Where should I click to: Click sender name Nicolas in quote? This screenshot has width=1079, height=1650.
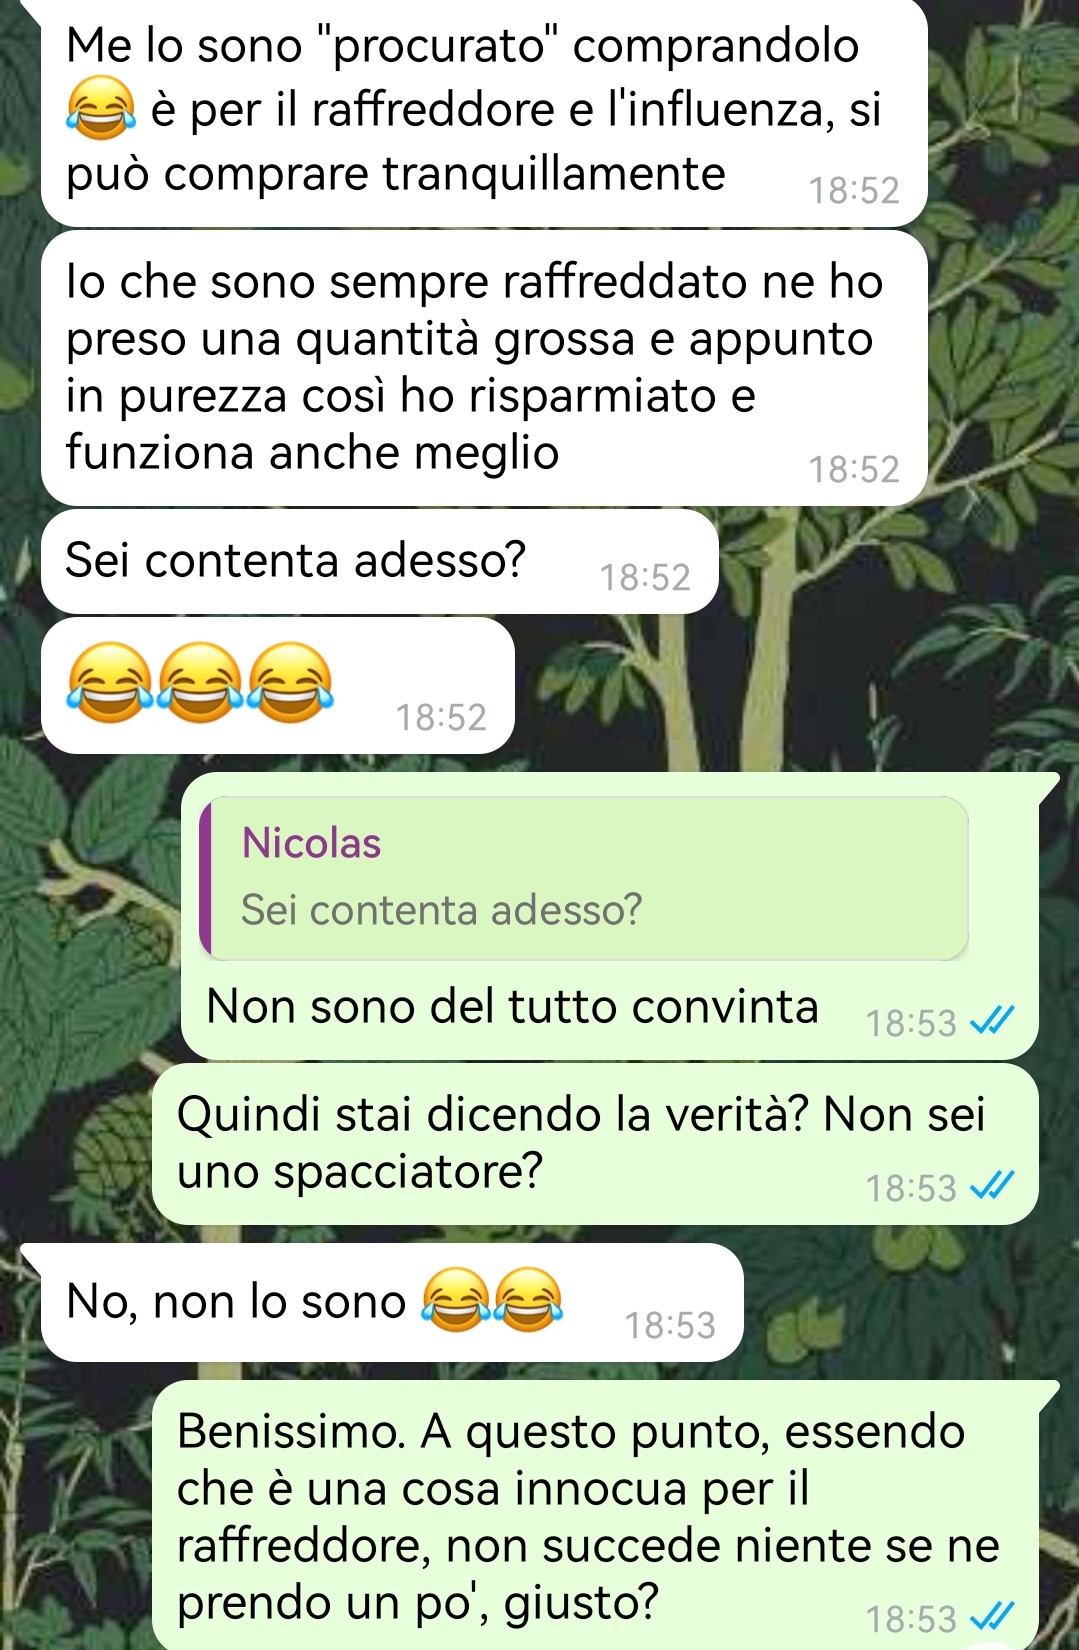[311, 843]
